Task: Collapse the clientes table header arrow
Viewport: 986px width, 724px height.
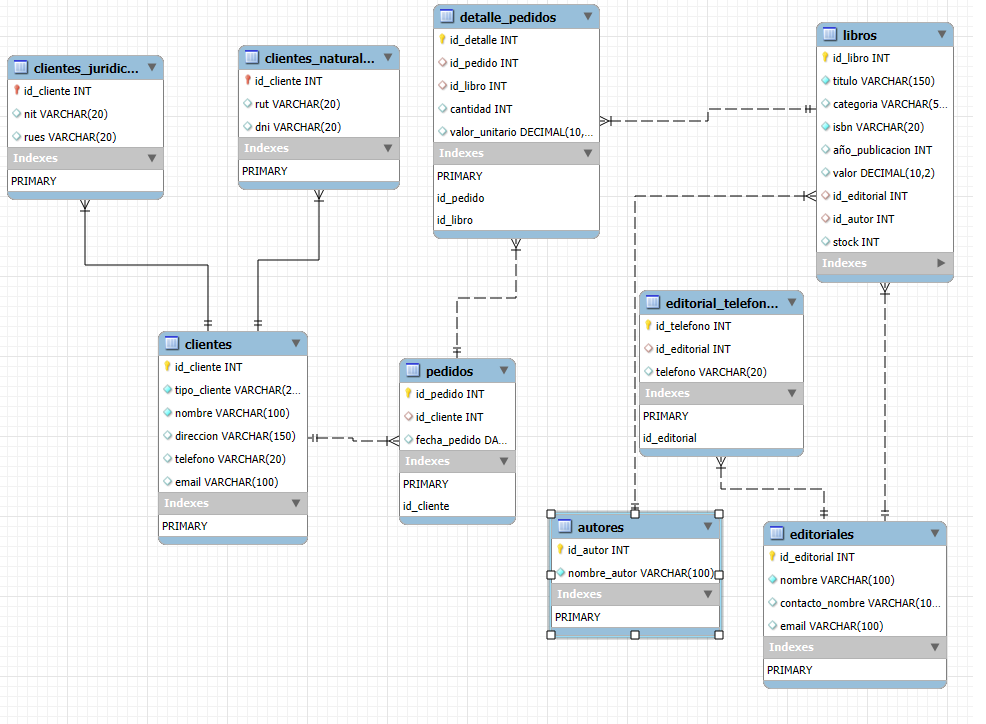Action: pyautogui.click(x=296, y=343)
